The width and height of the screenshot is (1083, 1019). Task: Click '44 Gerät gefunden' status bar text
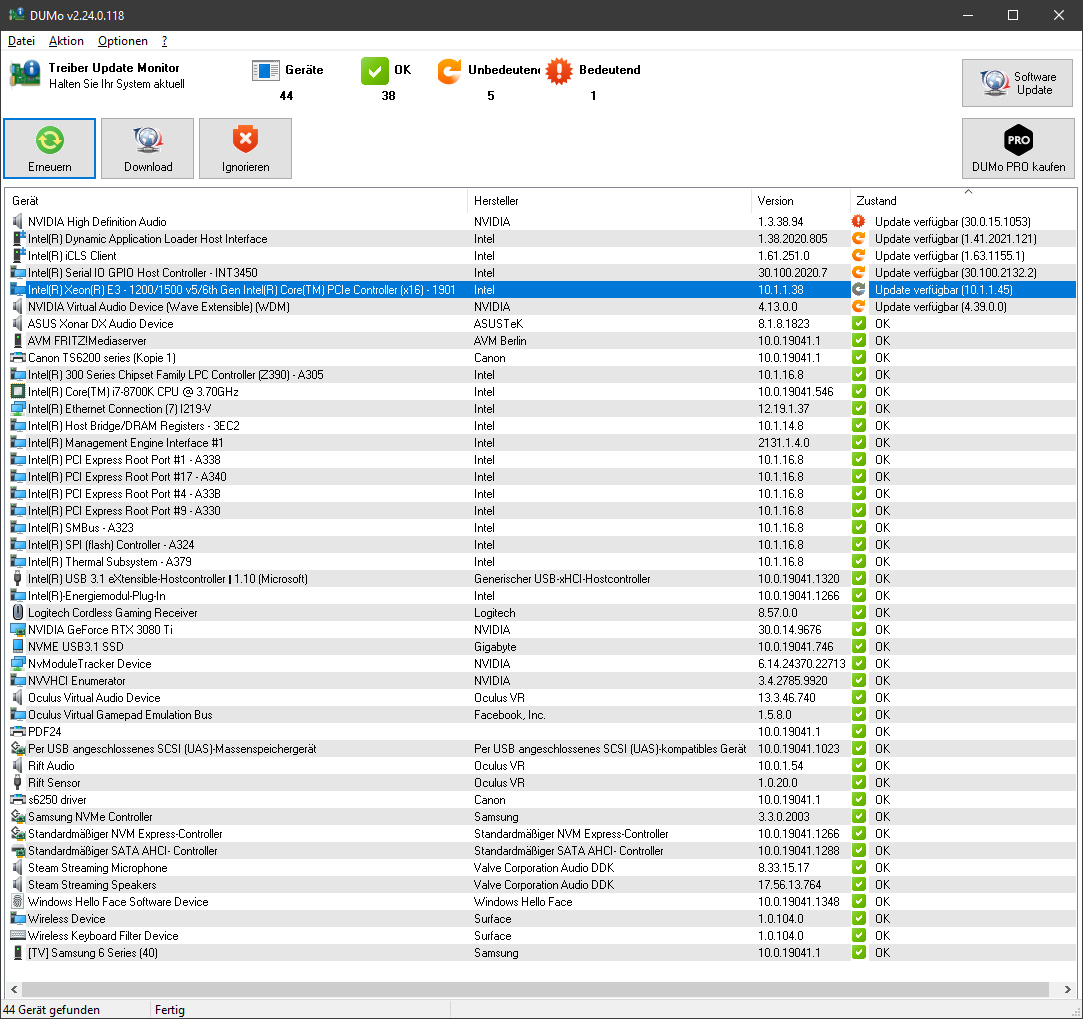tap(52, 1009)
